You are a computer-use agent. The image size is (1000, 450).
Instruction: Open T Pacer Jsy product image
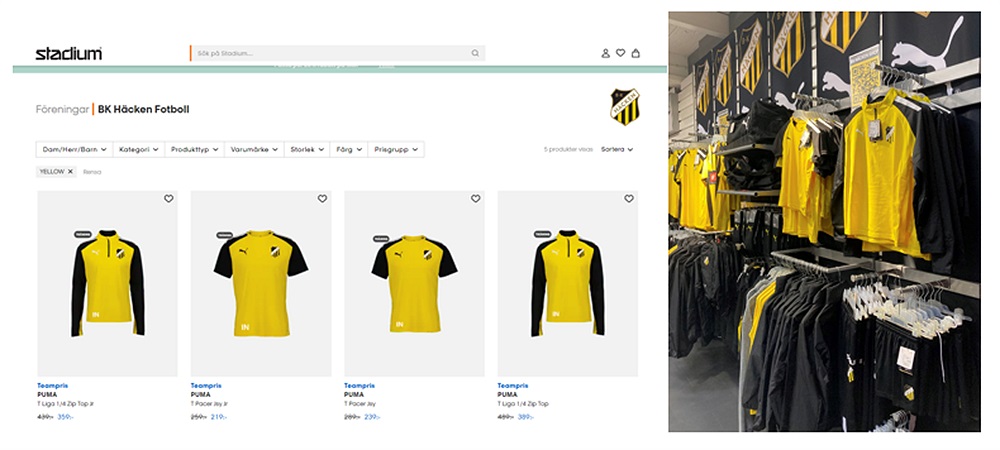[415, 283]
